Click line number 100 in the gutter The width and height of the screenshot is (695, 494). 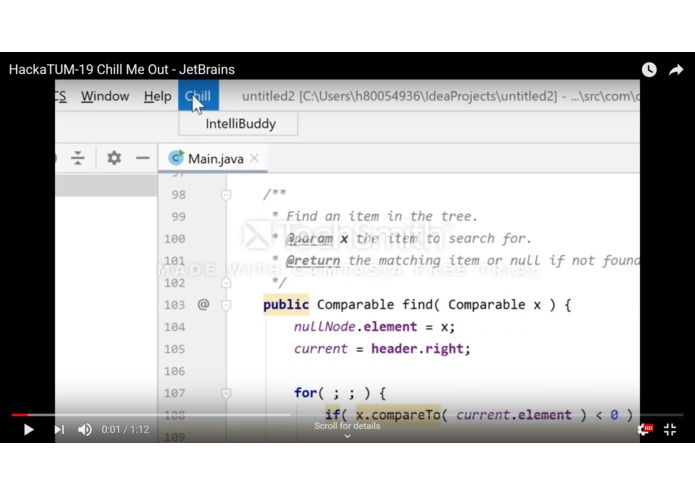(175, 239)
